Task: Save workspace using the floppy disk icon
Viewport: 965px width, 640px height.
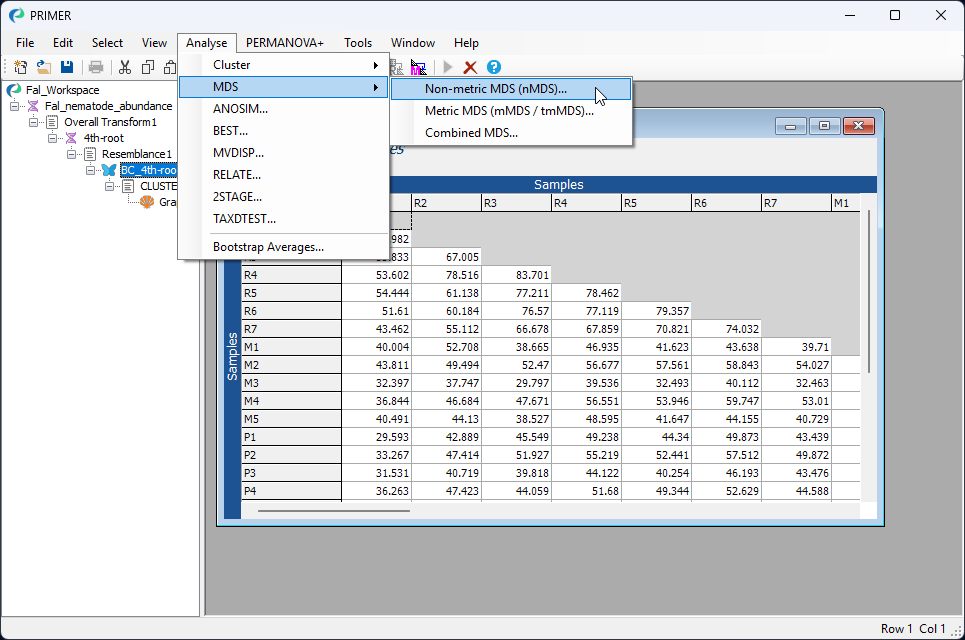Action: [67, 67]
